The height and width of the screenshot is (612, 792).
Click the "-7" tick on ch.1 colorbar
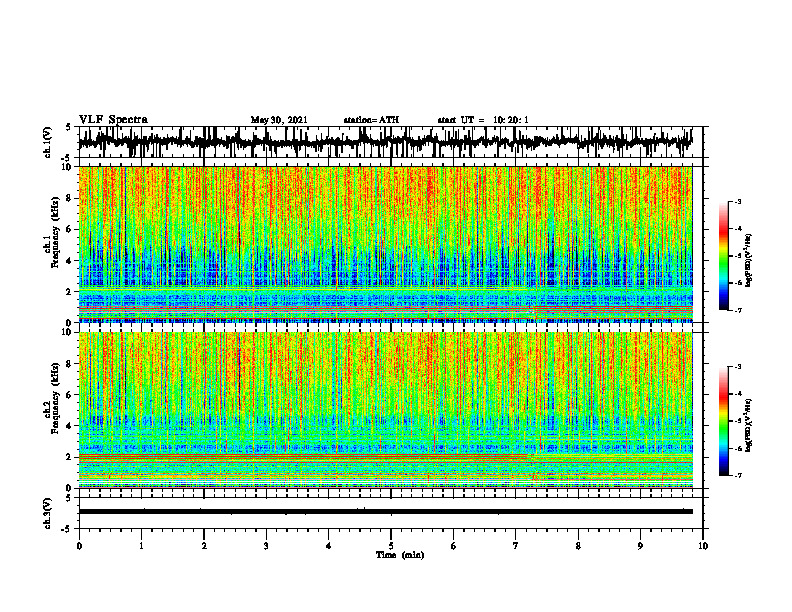738,310
